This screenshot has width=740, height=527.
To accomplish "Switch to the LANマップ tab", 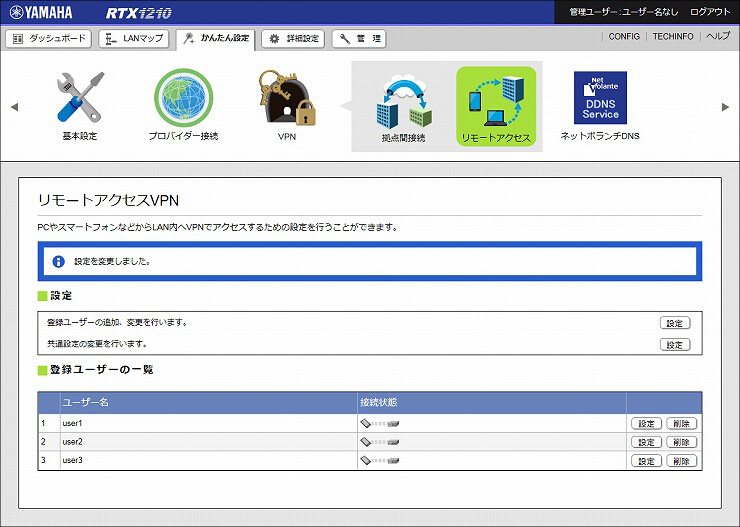I will click(134, 39).
